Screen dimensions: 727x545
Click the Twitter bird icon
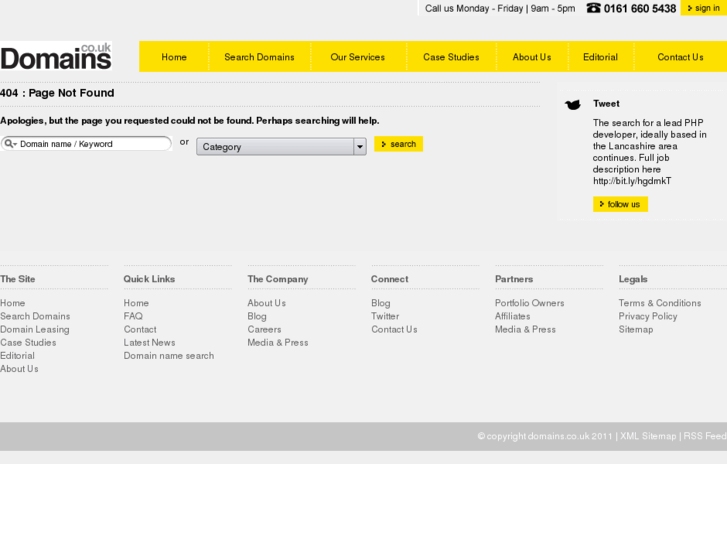tap(572, 104)
